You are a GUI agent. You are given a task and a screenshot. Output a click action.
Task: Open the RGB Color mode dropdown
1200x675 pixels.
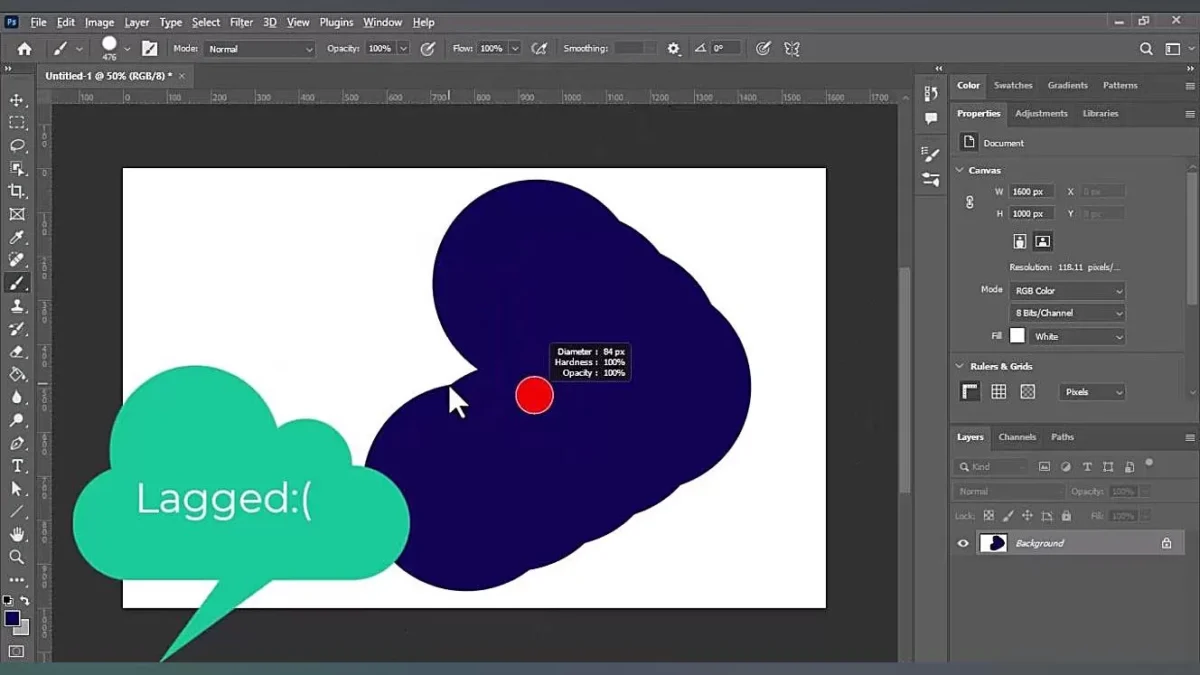[1067, 291]
